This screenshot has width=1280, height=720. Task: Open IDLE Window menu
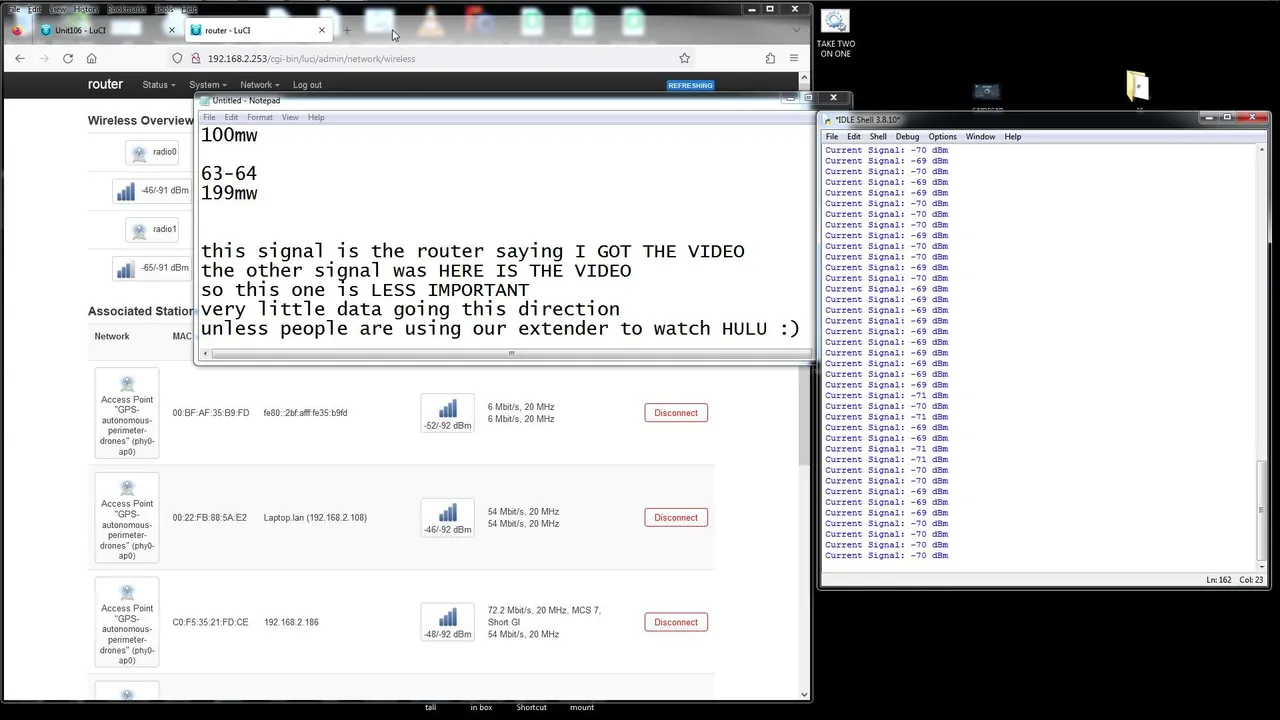(980, 136)
